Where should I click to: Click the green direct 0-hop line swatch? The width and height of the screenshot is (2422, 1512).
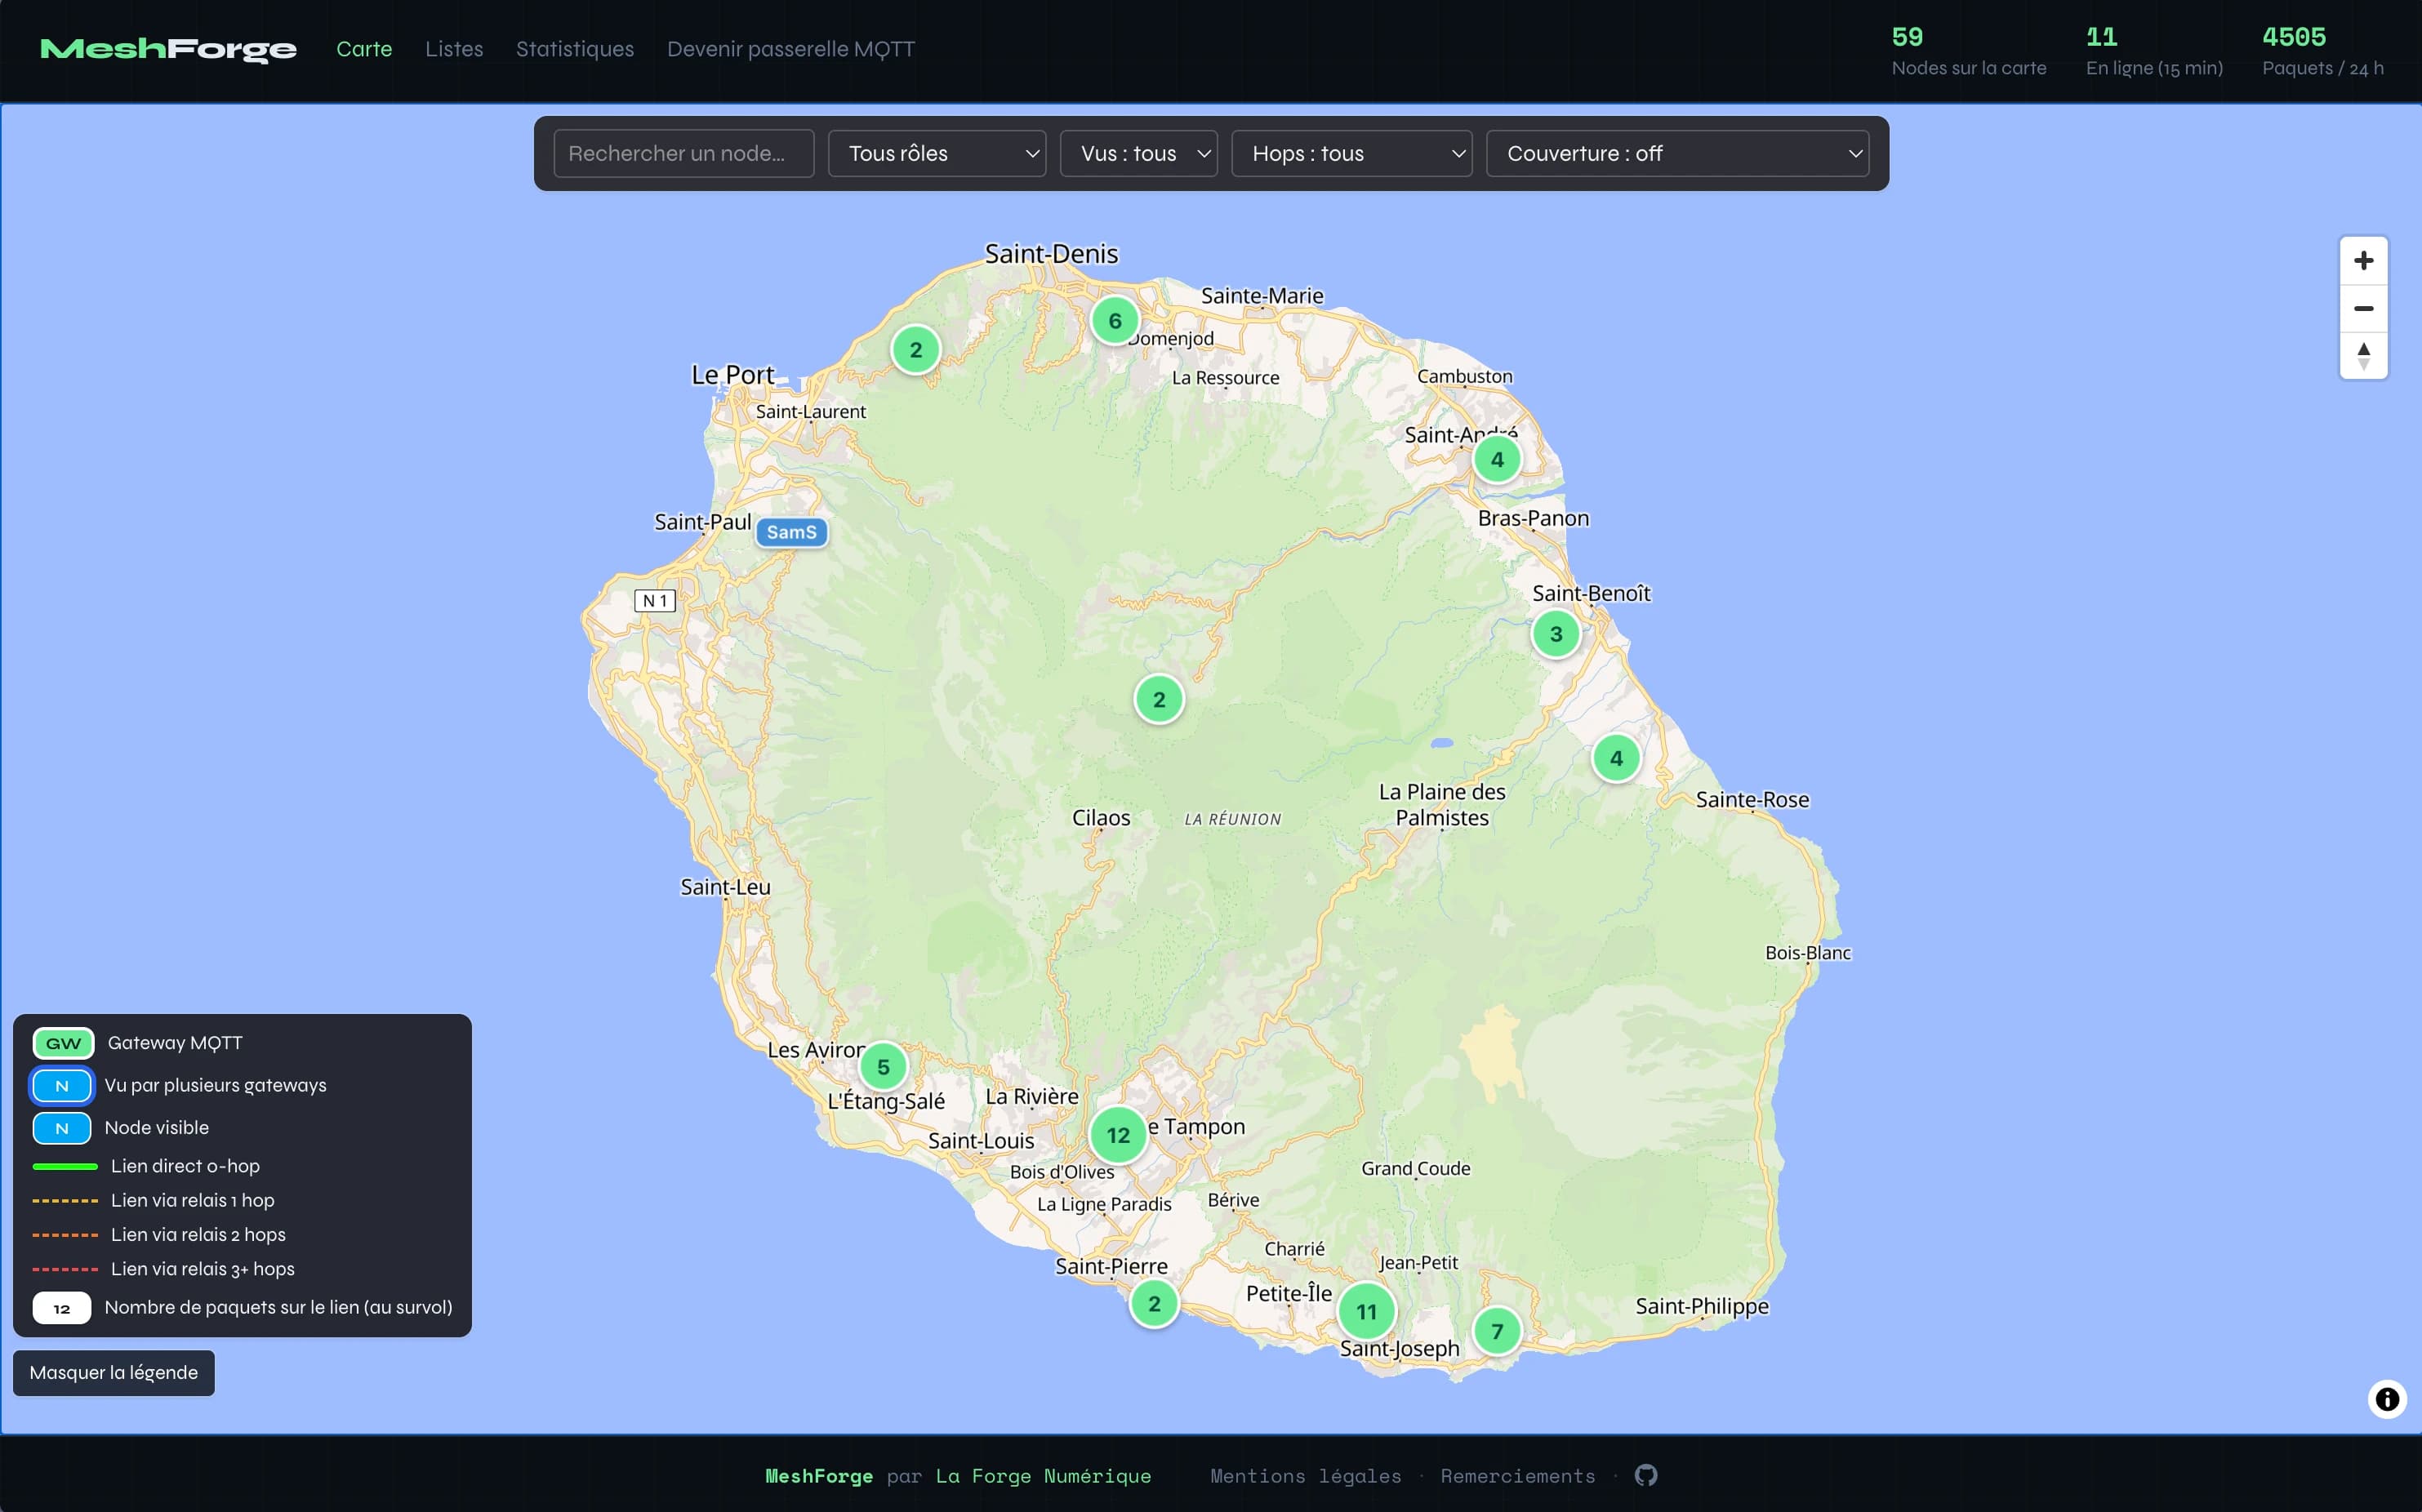tap(65, 1166)
